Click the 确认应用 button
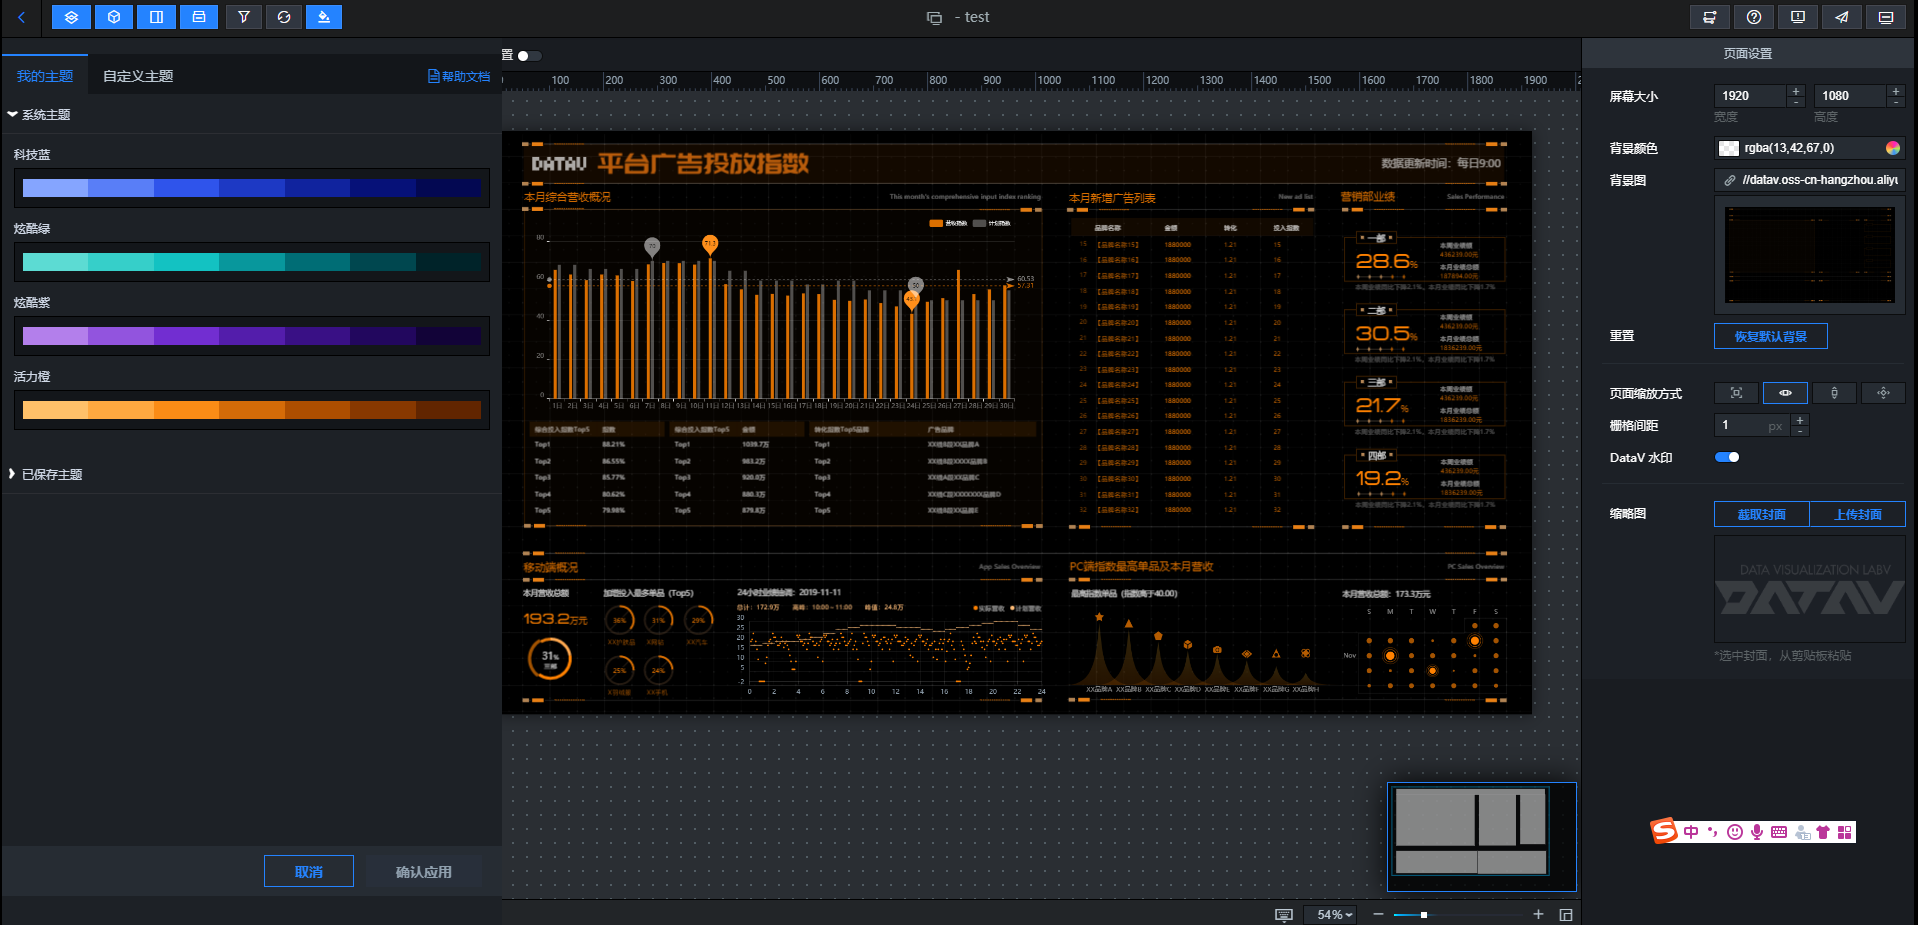The image size is (1918, 925). click(x=424, y=871)
